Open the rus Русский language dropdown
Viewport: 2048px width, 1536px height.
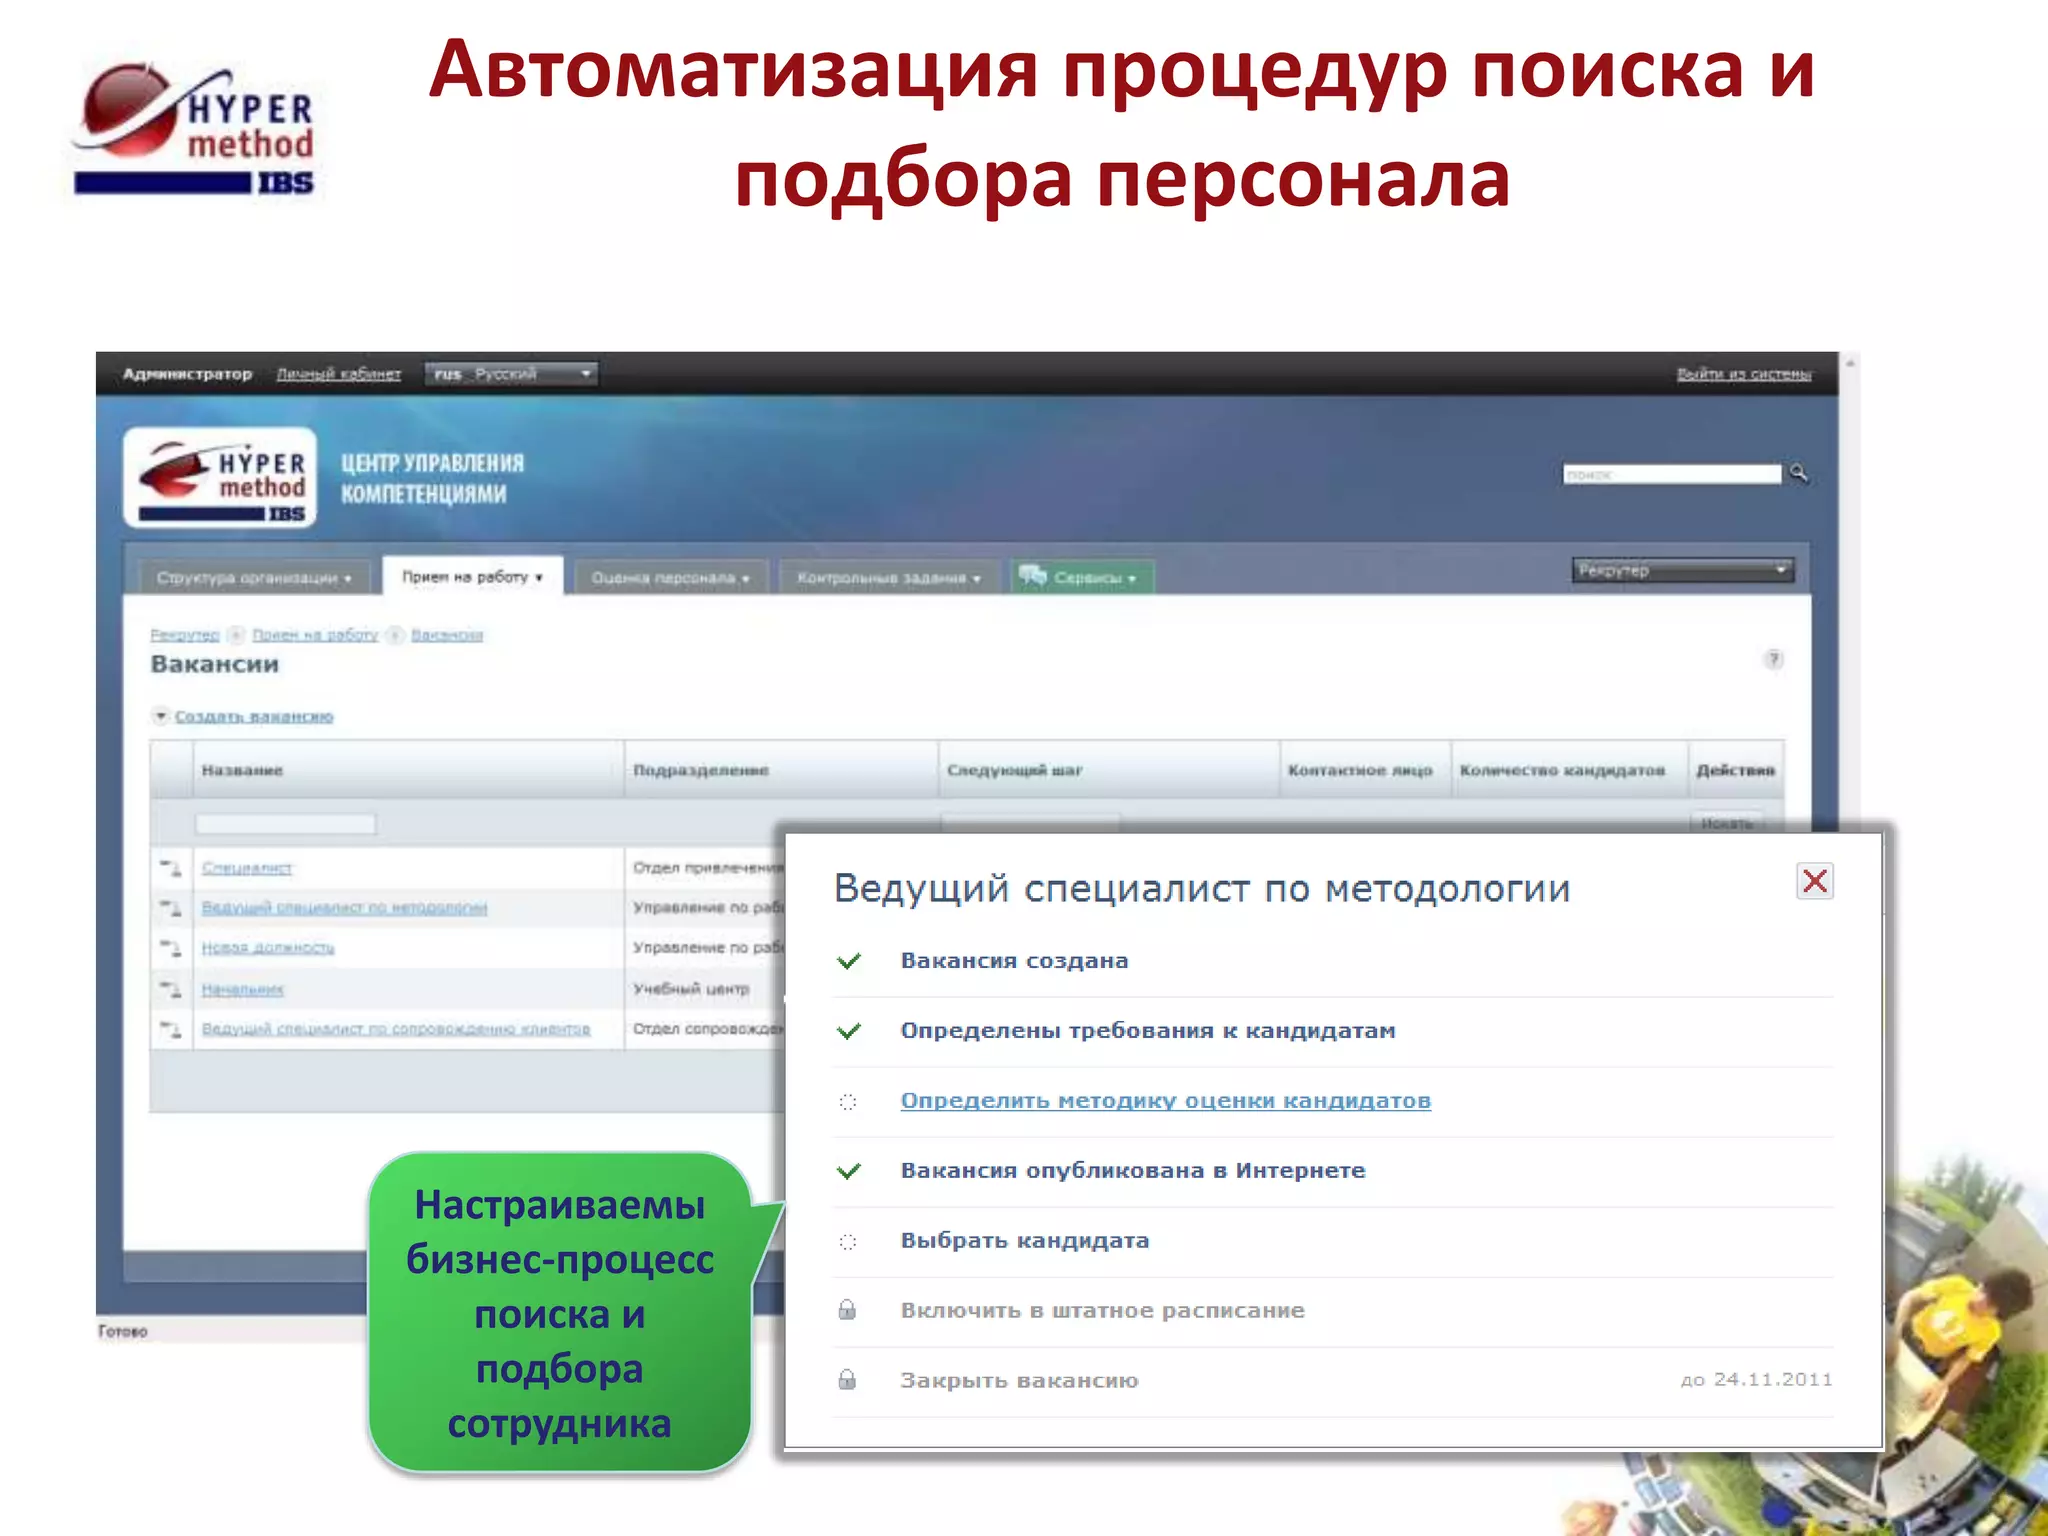(x=511, y=374)
